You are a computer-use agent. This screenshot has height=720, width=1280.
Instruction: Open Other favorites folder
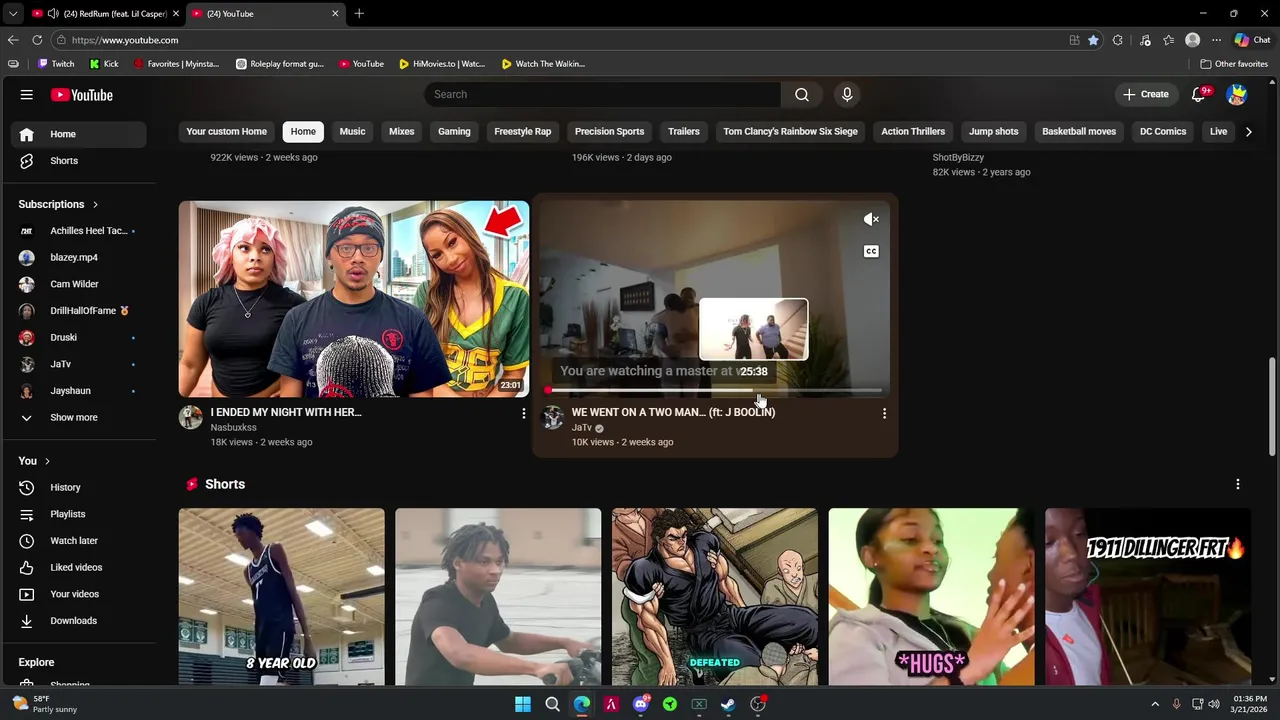[x=1235, y=64]
